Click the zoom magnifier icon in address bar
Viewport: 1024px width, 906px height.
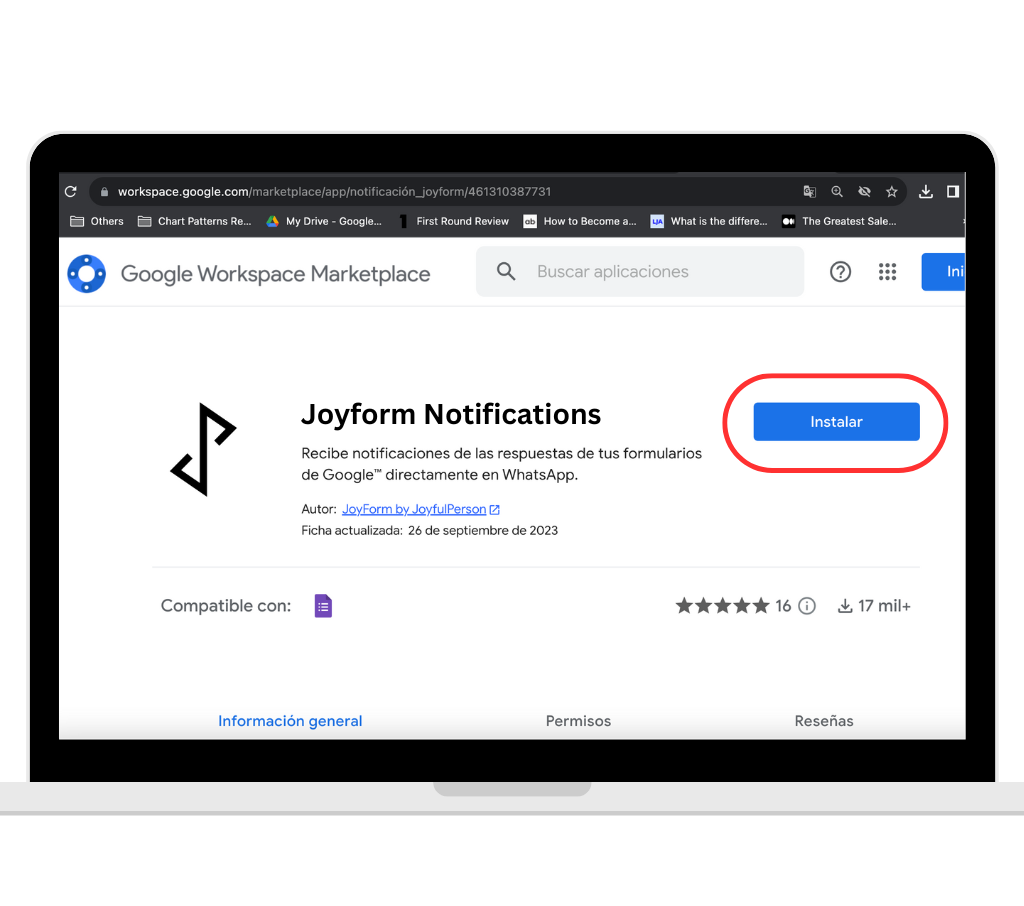[837, 191]
